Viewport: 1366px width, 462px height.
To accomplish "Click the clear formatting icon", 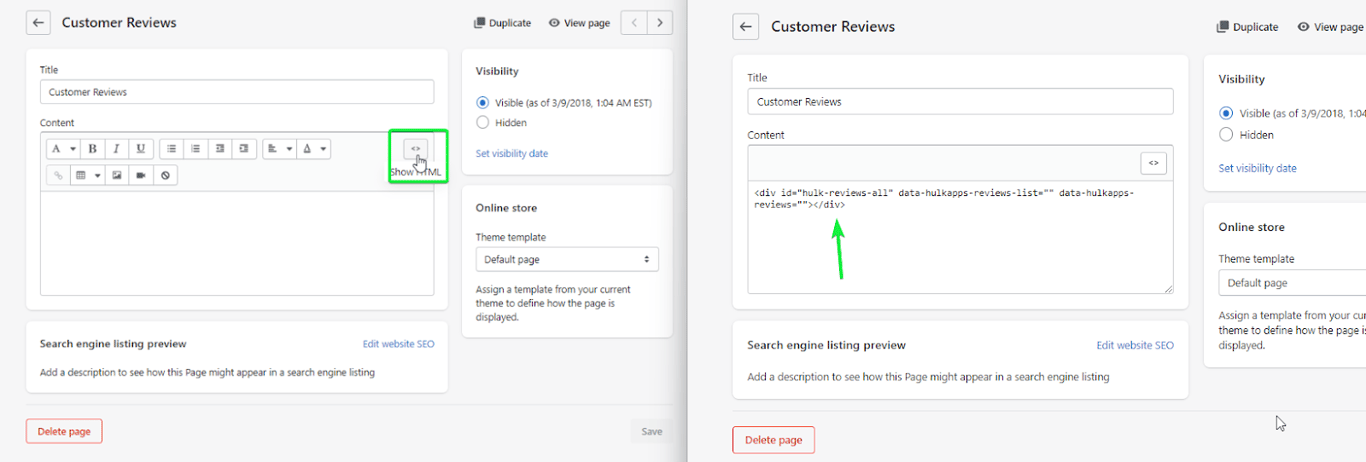I will (x=166, y=175).
